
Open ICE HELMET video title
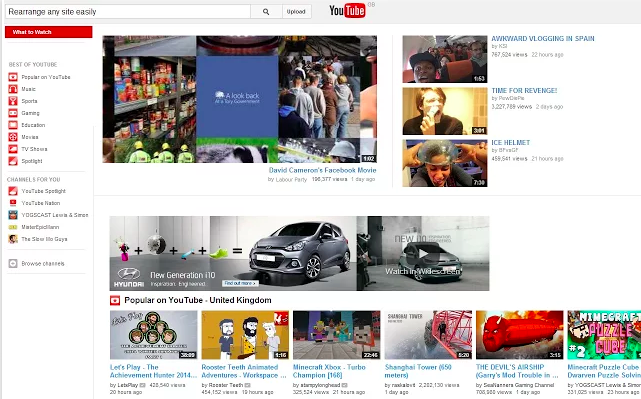[x=511, y=143]
